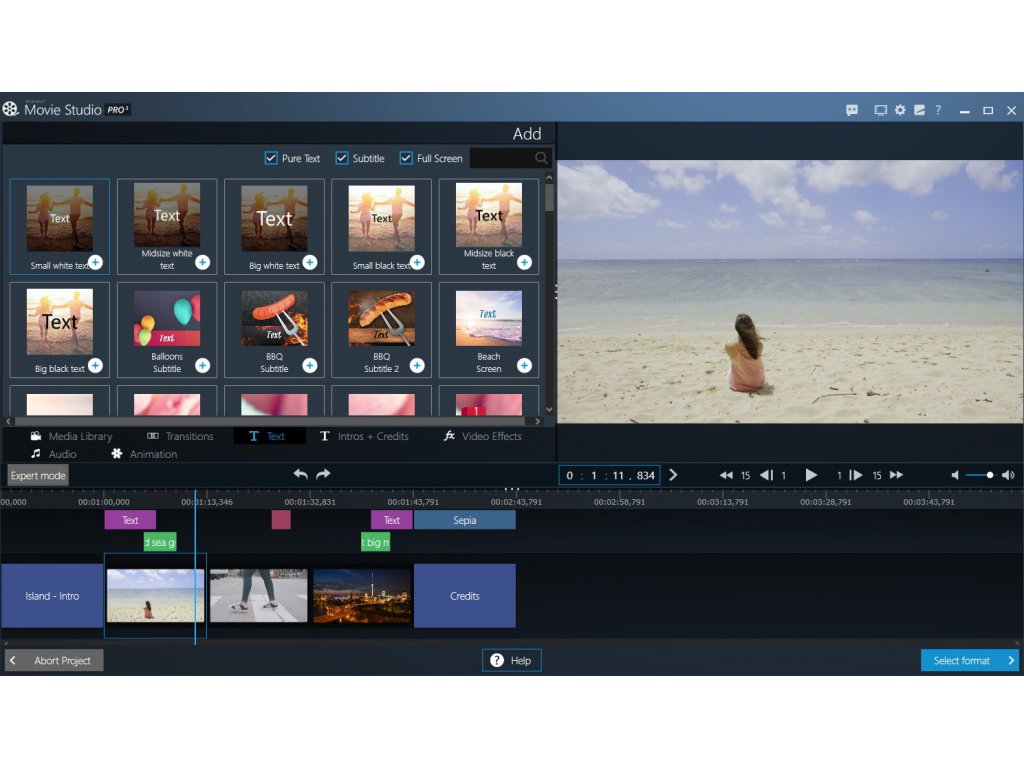The height and width of the screenshot is (768, 1024).
Task: Add the Big white text template
Action: pos(310,262)
